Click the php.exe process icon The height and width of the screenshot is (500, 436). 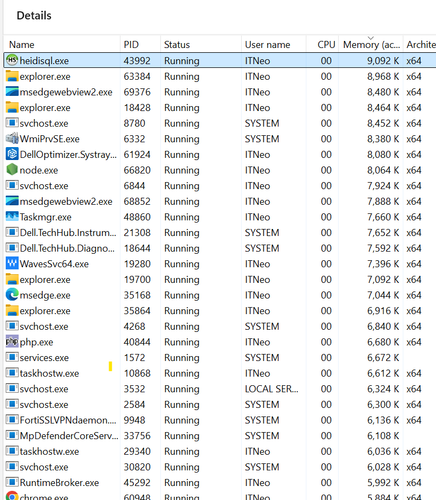[x=12, y=342]
